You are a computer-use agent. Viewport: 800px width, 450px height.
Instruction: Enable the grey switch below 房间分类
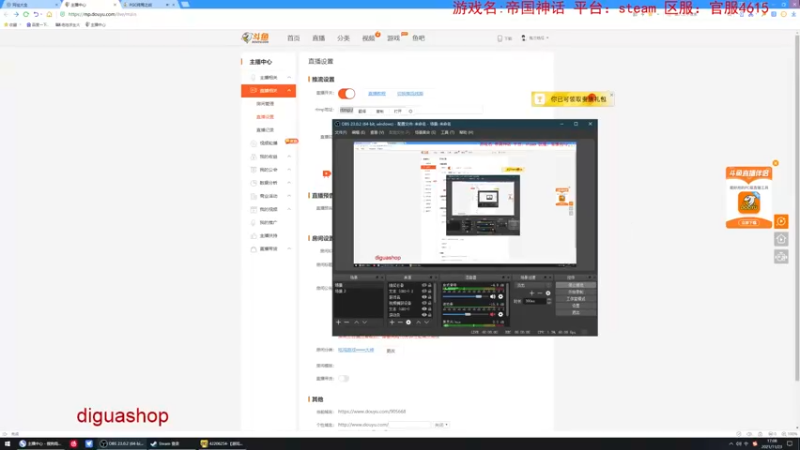pos(343,379)
